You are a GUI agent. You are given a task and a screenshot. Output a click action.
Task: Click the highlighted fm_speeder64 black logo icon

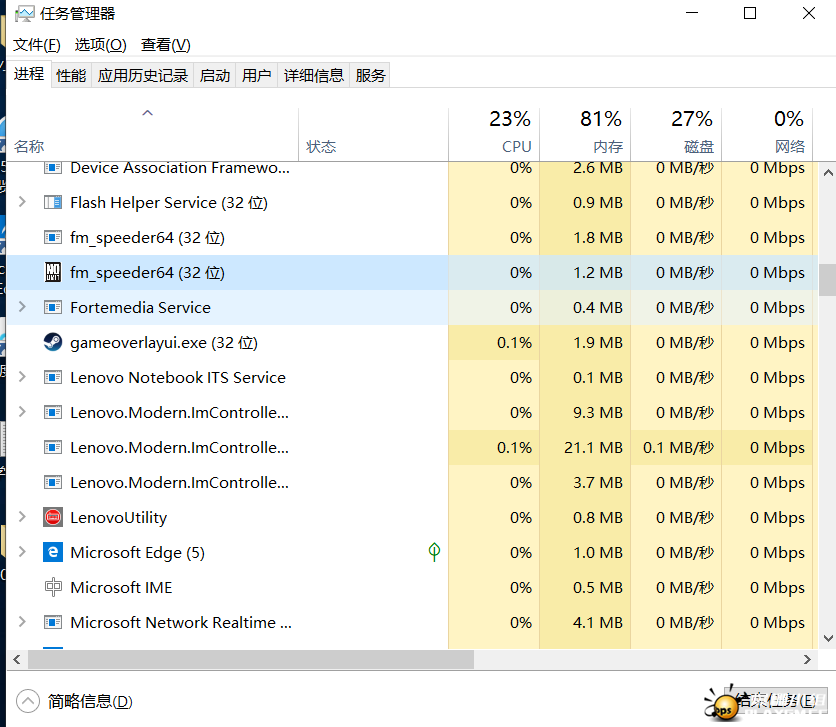point(53,272)
